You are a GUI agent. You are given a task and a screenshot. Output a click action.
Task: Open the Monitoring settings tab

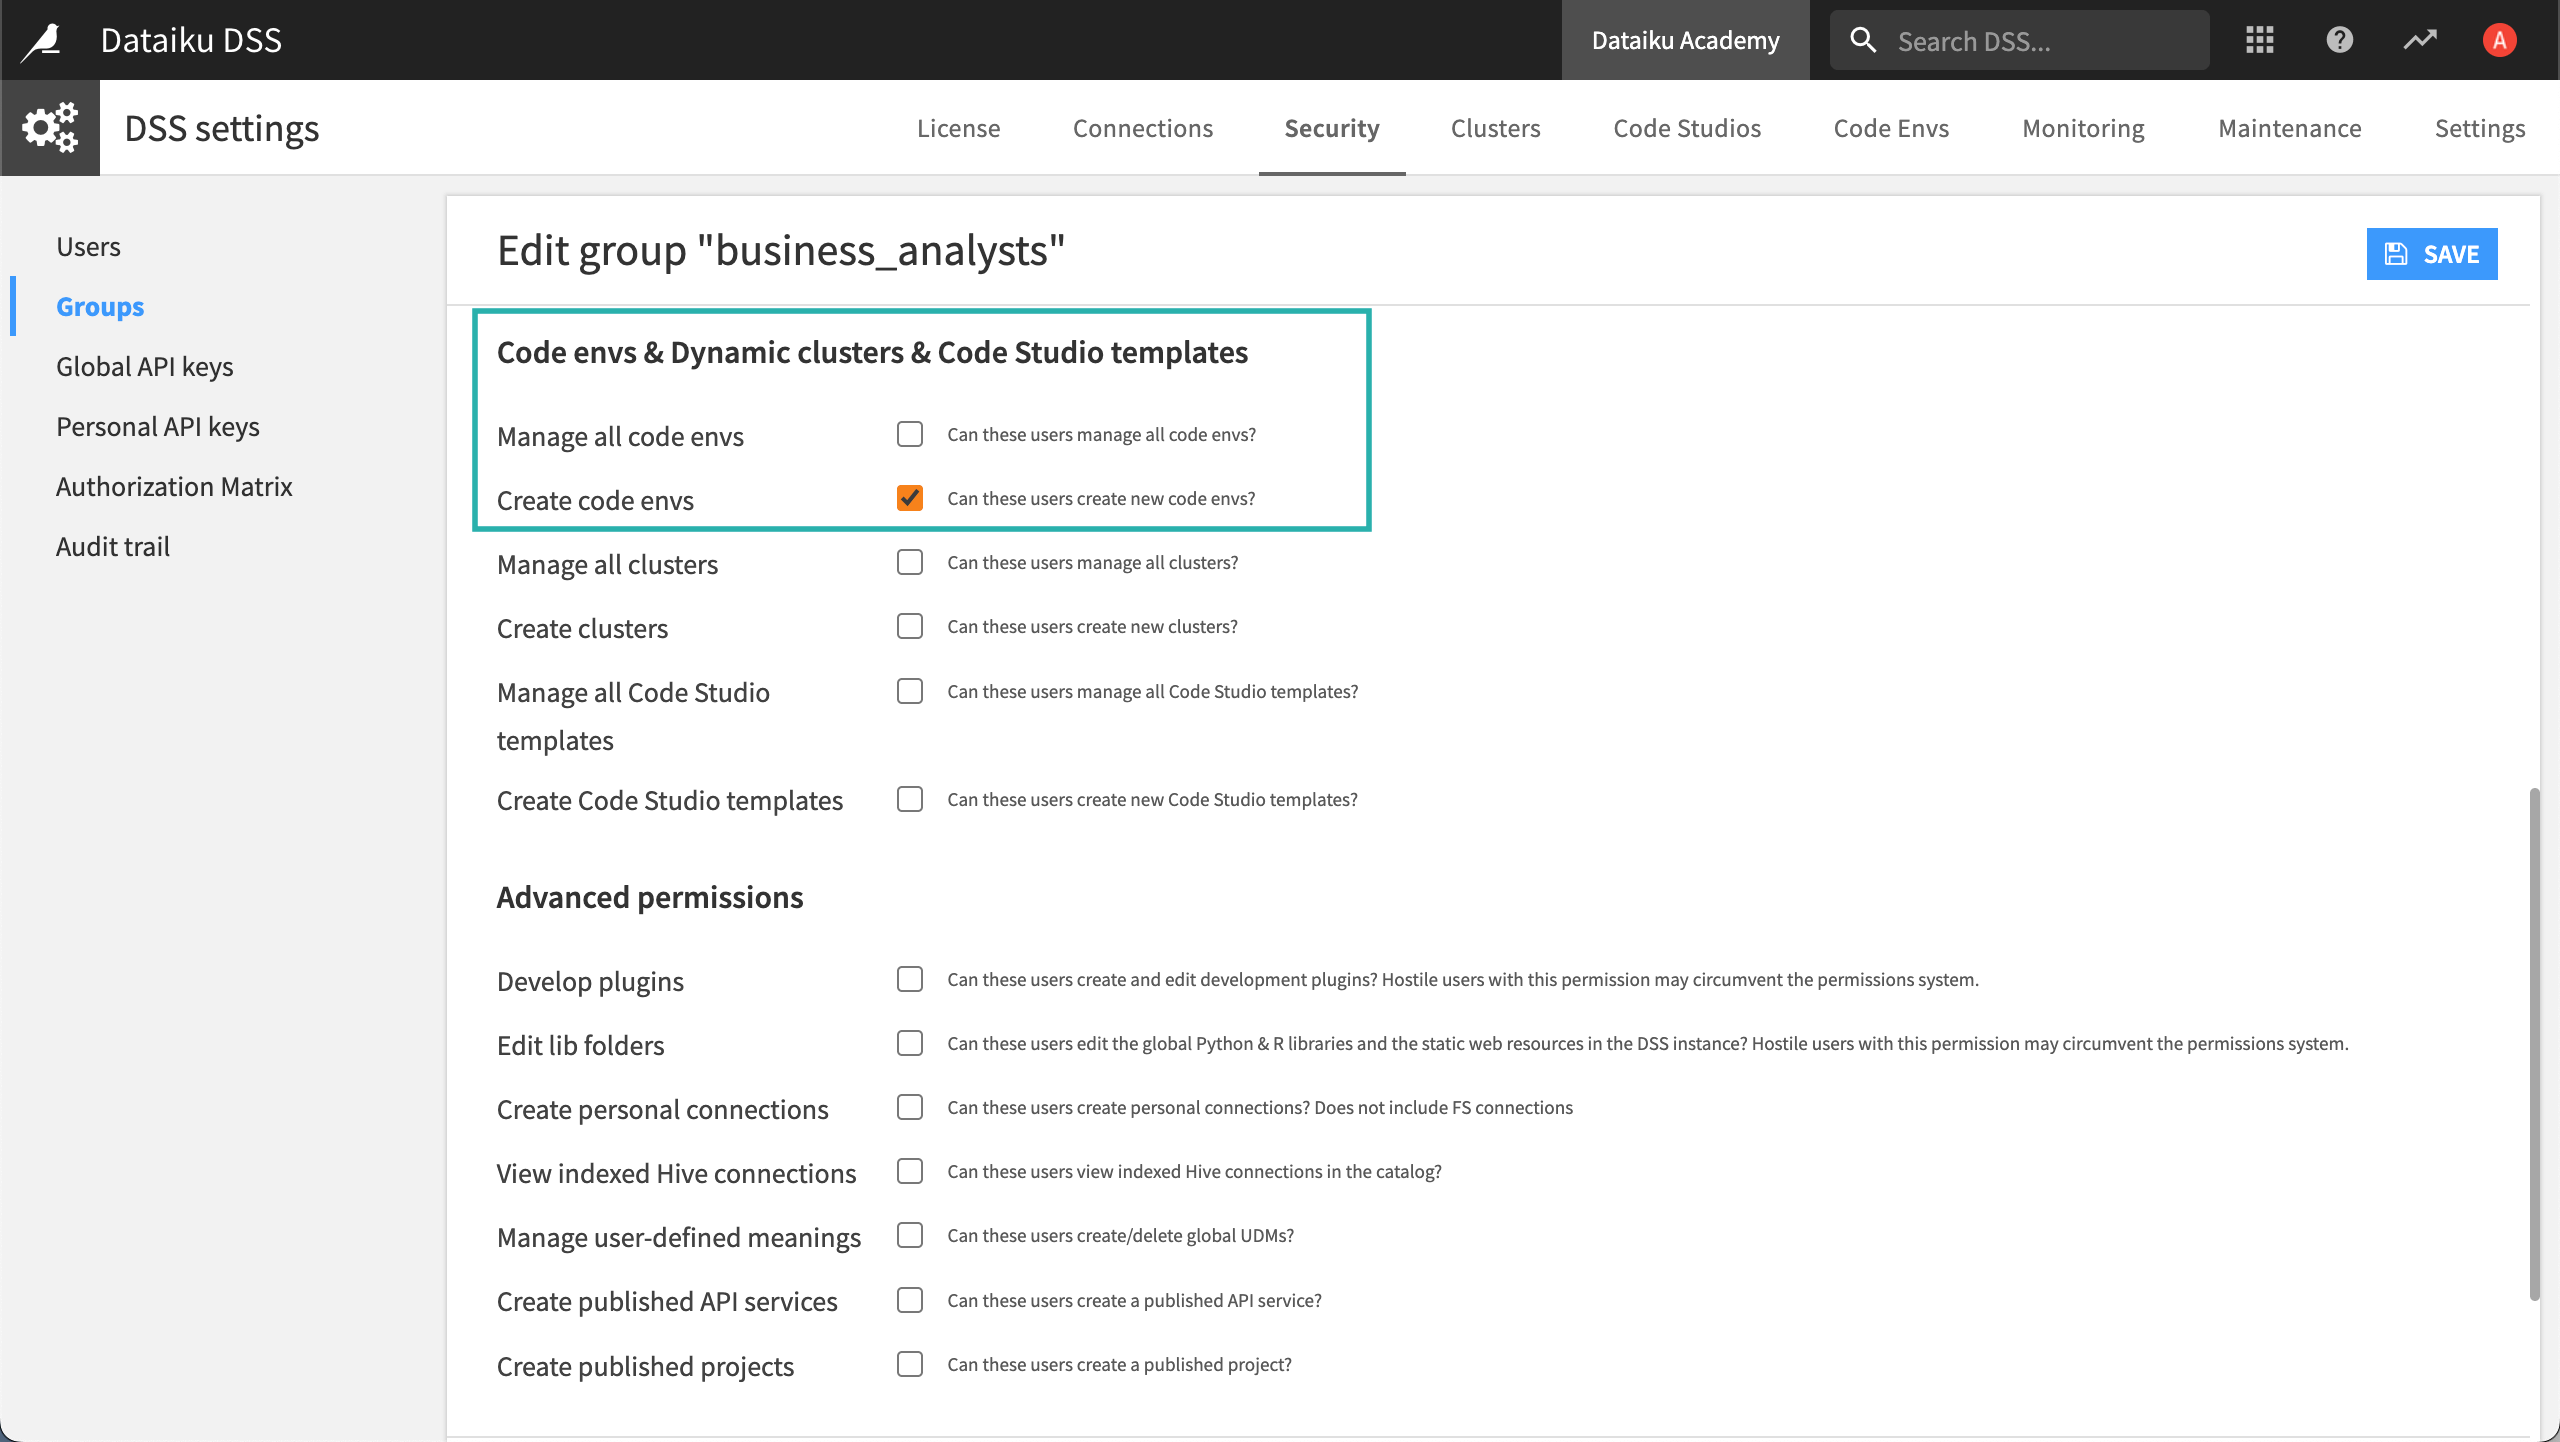point(2083,128)
